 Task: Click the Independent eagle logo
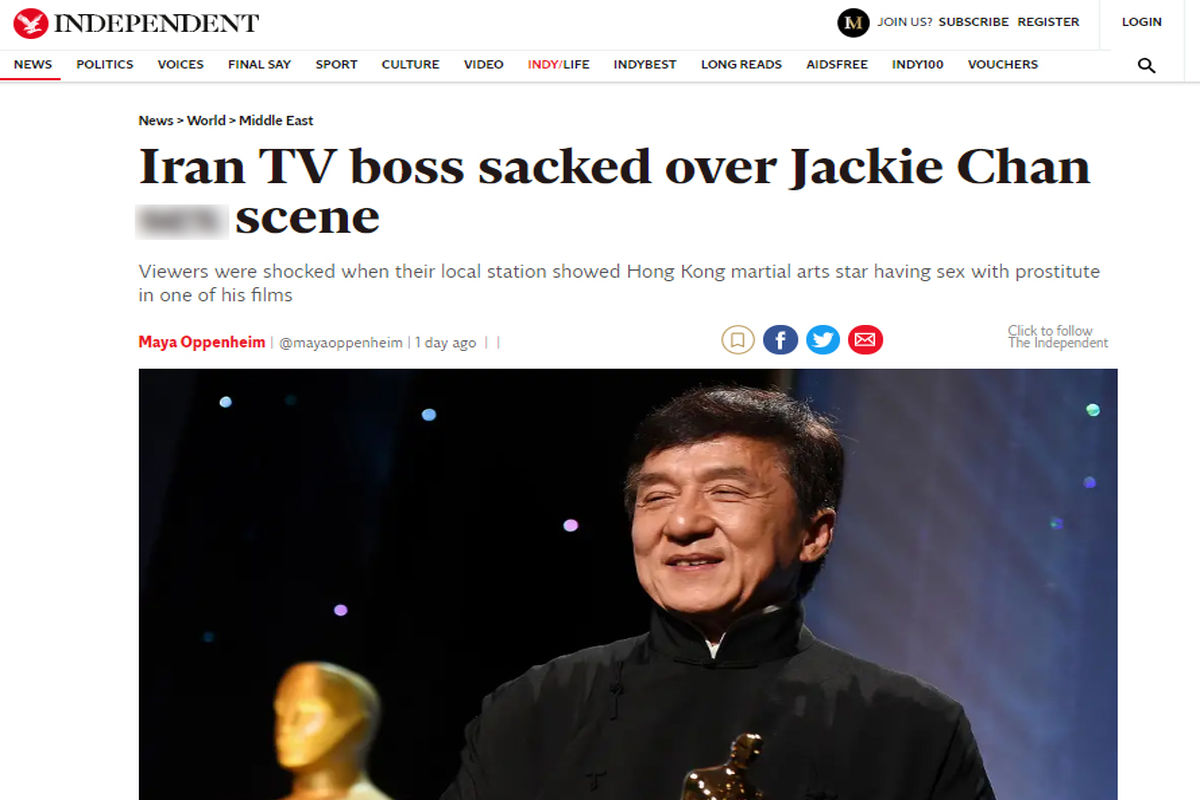tap(28, 22)
